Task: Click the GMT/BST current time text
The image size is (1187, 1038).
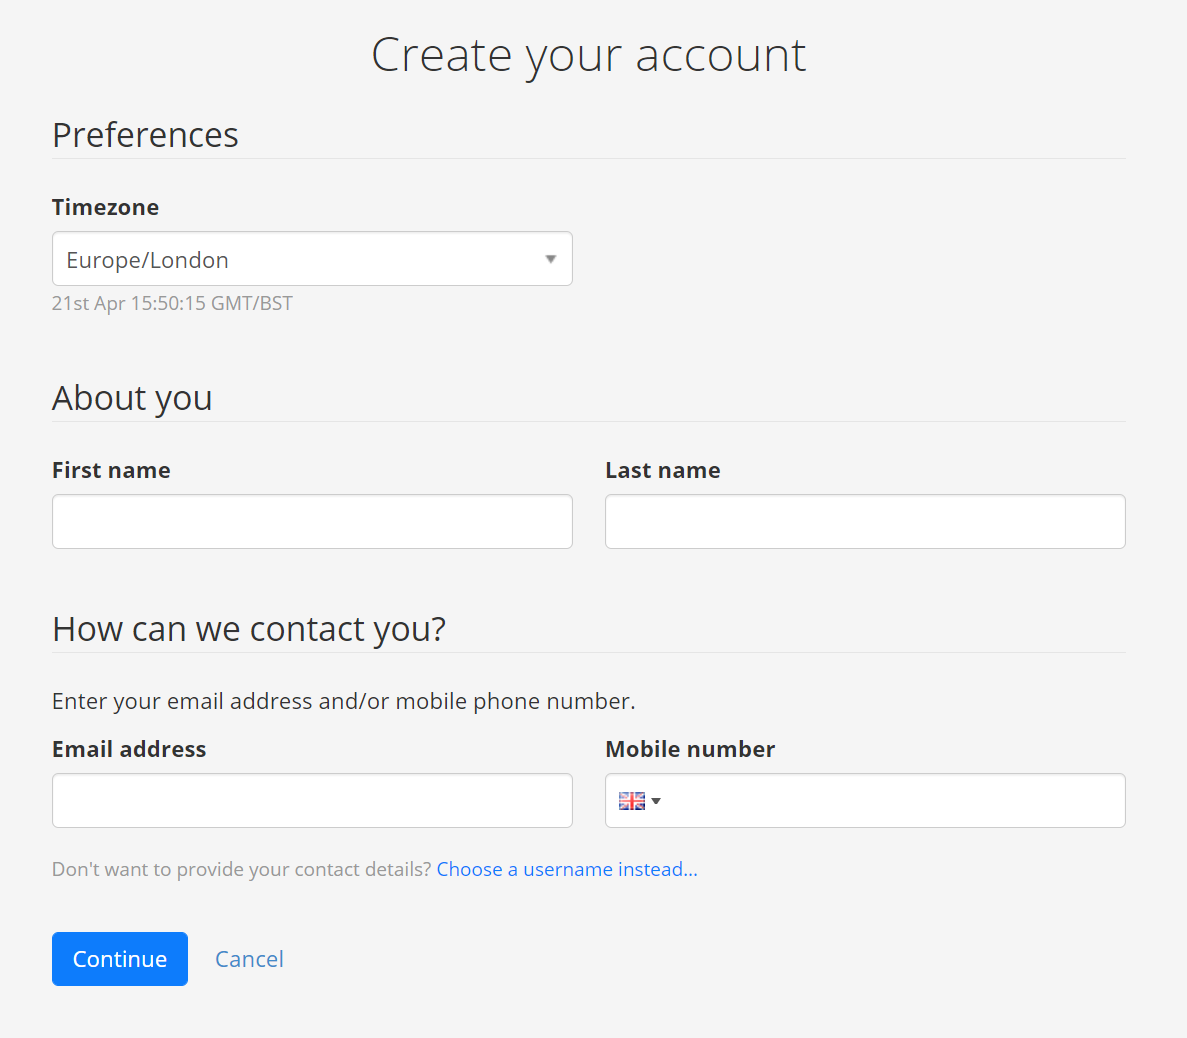Action: pyautogui.click(x=172, y=303)
